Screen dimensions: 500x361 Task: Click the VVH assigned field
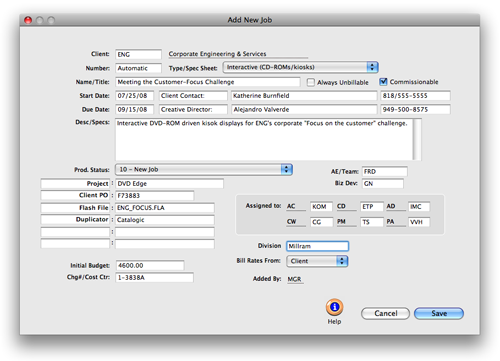(419, 222)
